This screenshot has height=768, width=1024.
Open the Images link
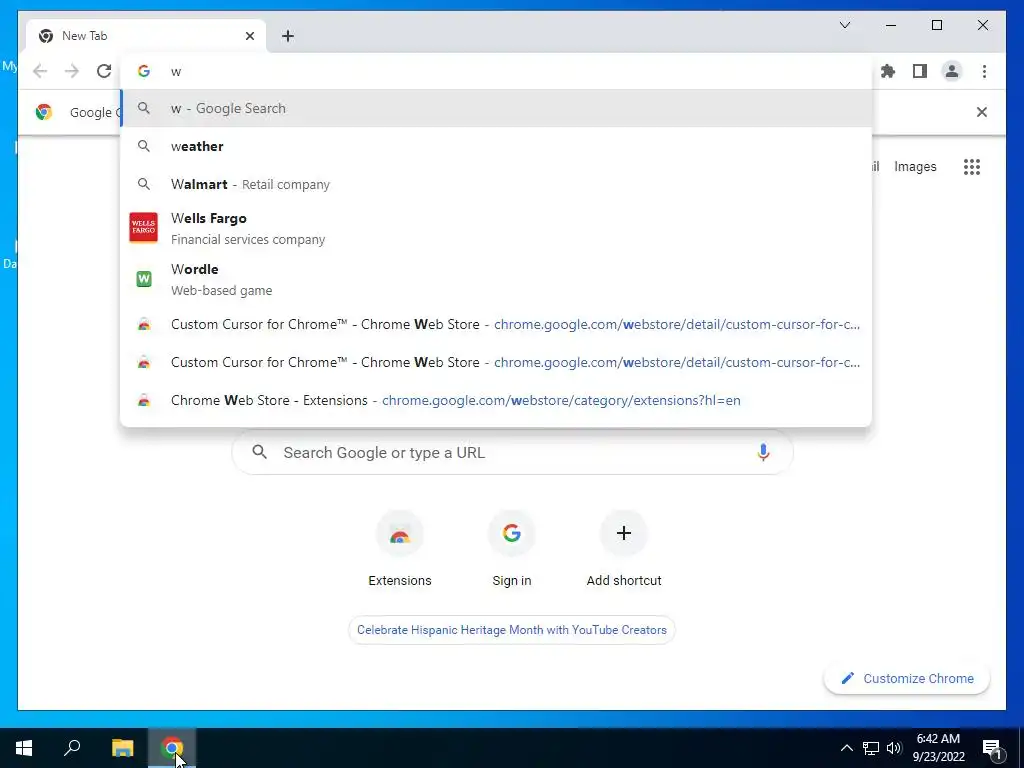tap(915, 167)
